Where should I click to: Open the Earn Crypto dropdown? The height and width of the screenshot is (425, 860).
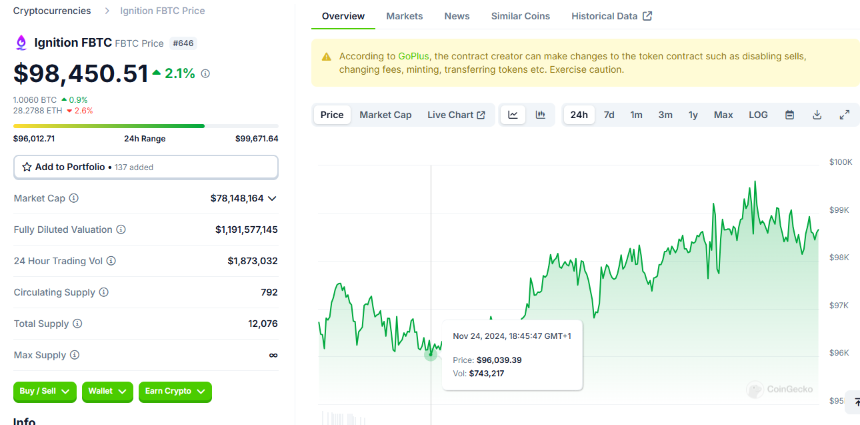175,392
